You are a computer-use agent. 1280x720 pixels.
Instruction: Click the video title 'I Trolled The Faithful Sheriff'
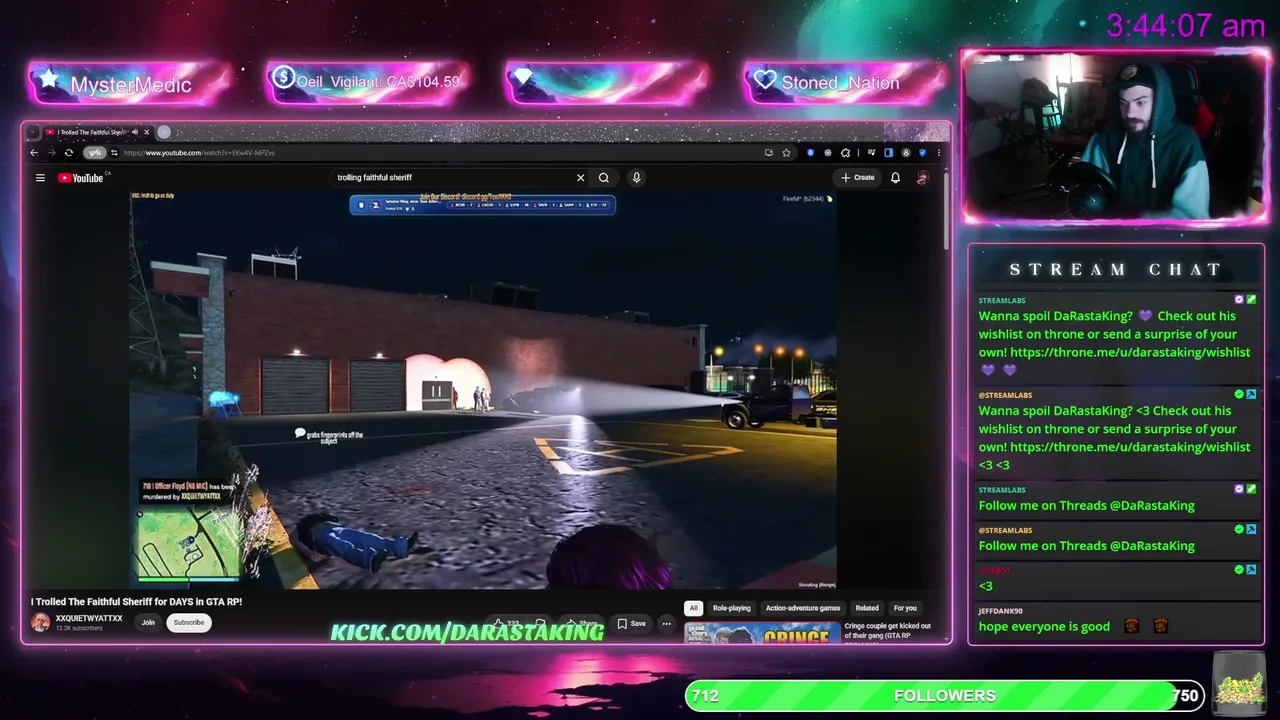[136, 602]
